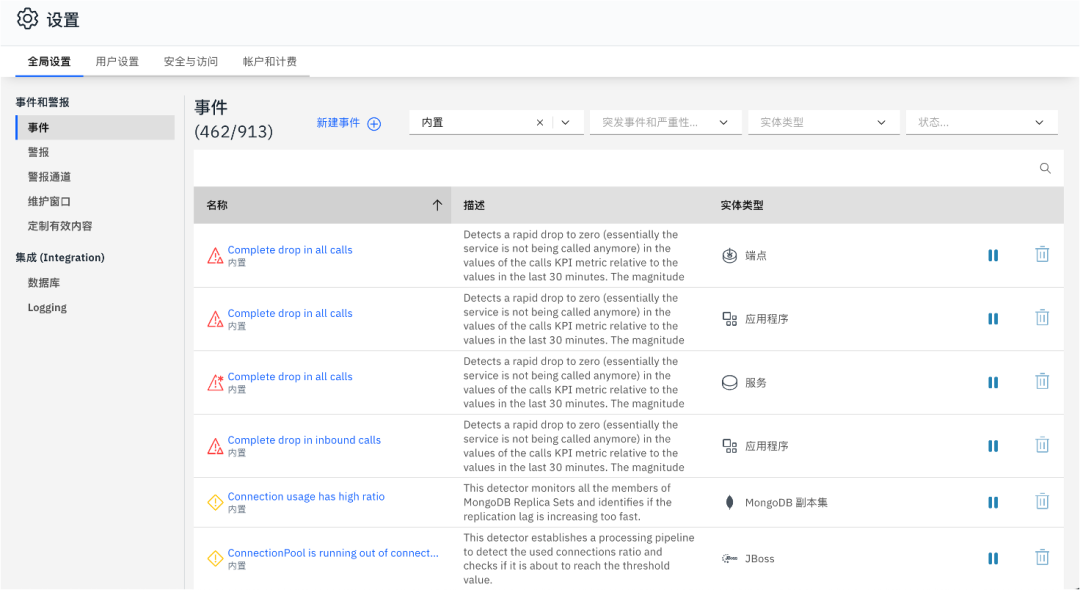
Task: Disable the Complete drop in inbound calls detector
Action: [993, 445]
